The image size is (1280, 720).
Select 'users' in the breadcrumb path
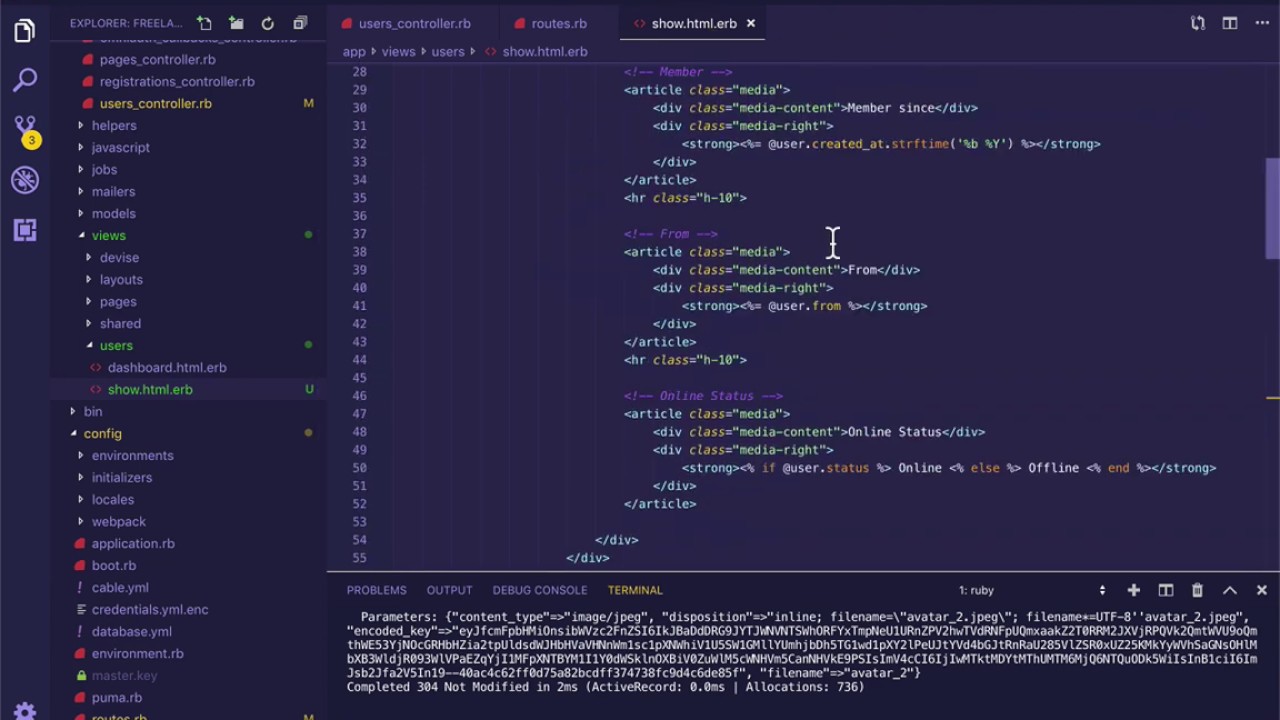[448, 51]
